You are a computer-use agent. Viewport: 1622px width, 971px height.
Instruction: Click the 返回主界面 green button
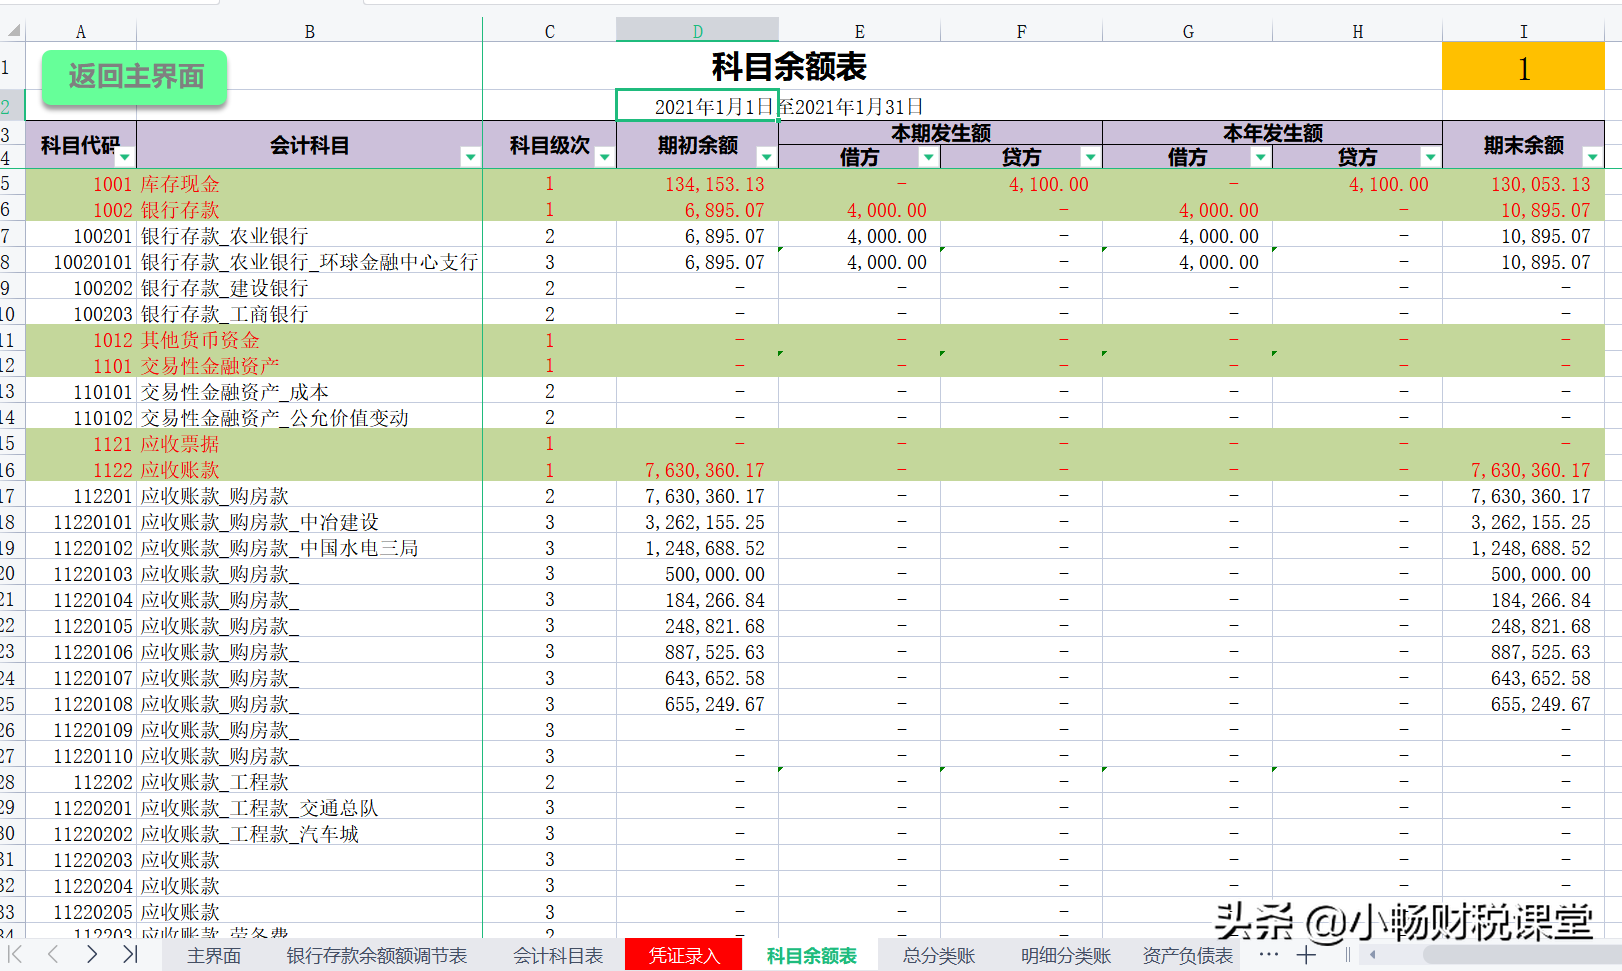coord(133,77)
